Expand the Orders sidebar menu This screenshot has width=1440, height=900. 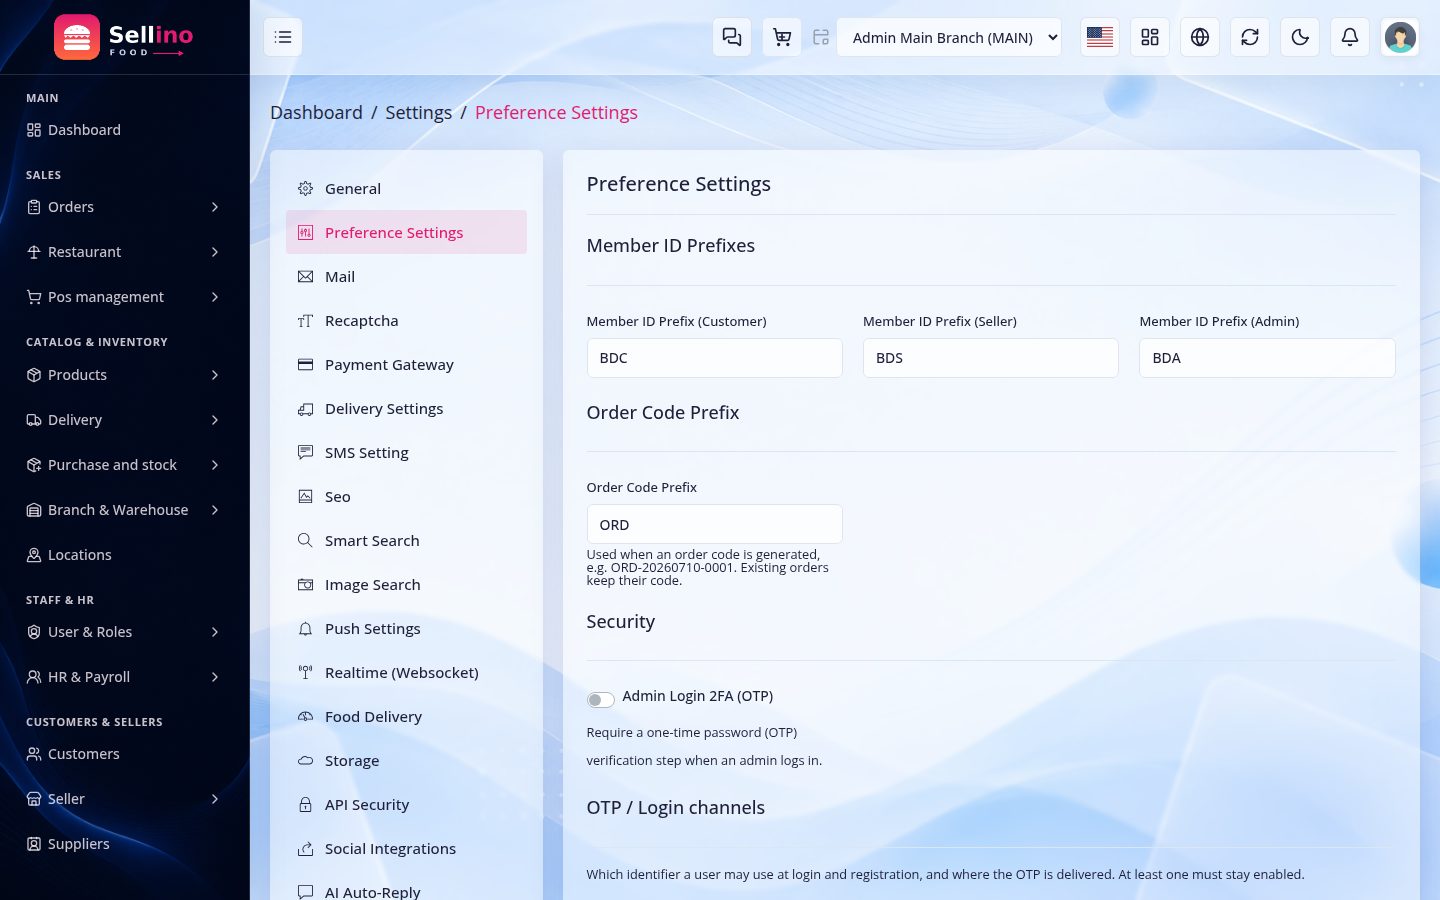coord(124,207)
